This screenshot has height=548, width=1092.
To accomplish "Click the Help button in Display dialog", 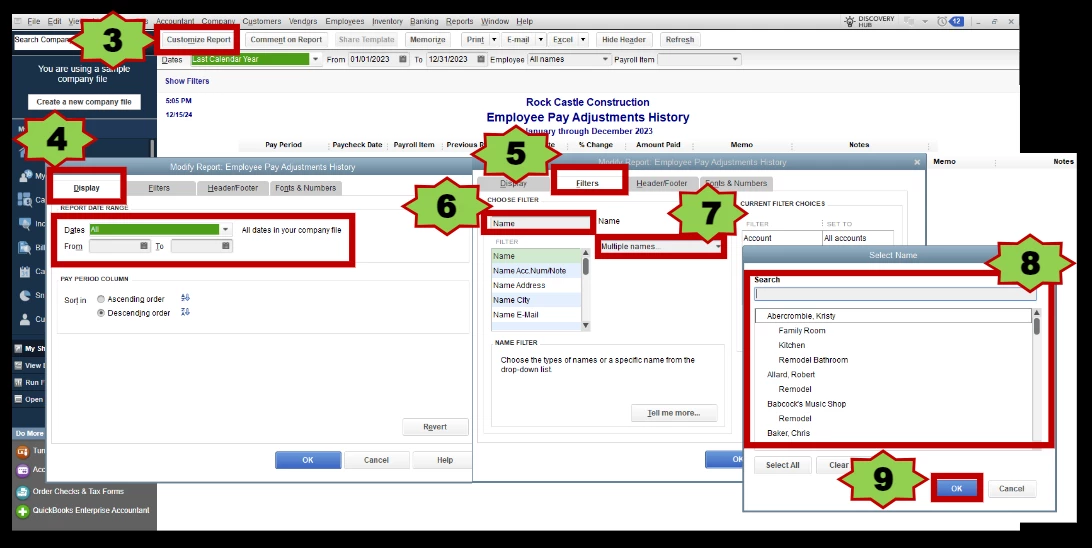I will point(445,460).
